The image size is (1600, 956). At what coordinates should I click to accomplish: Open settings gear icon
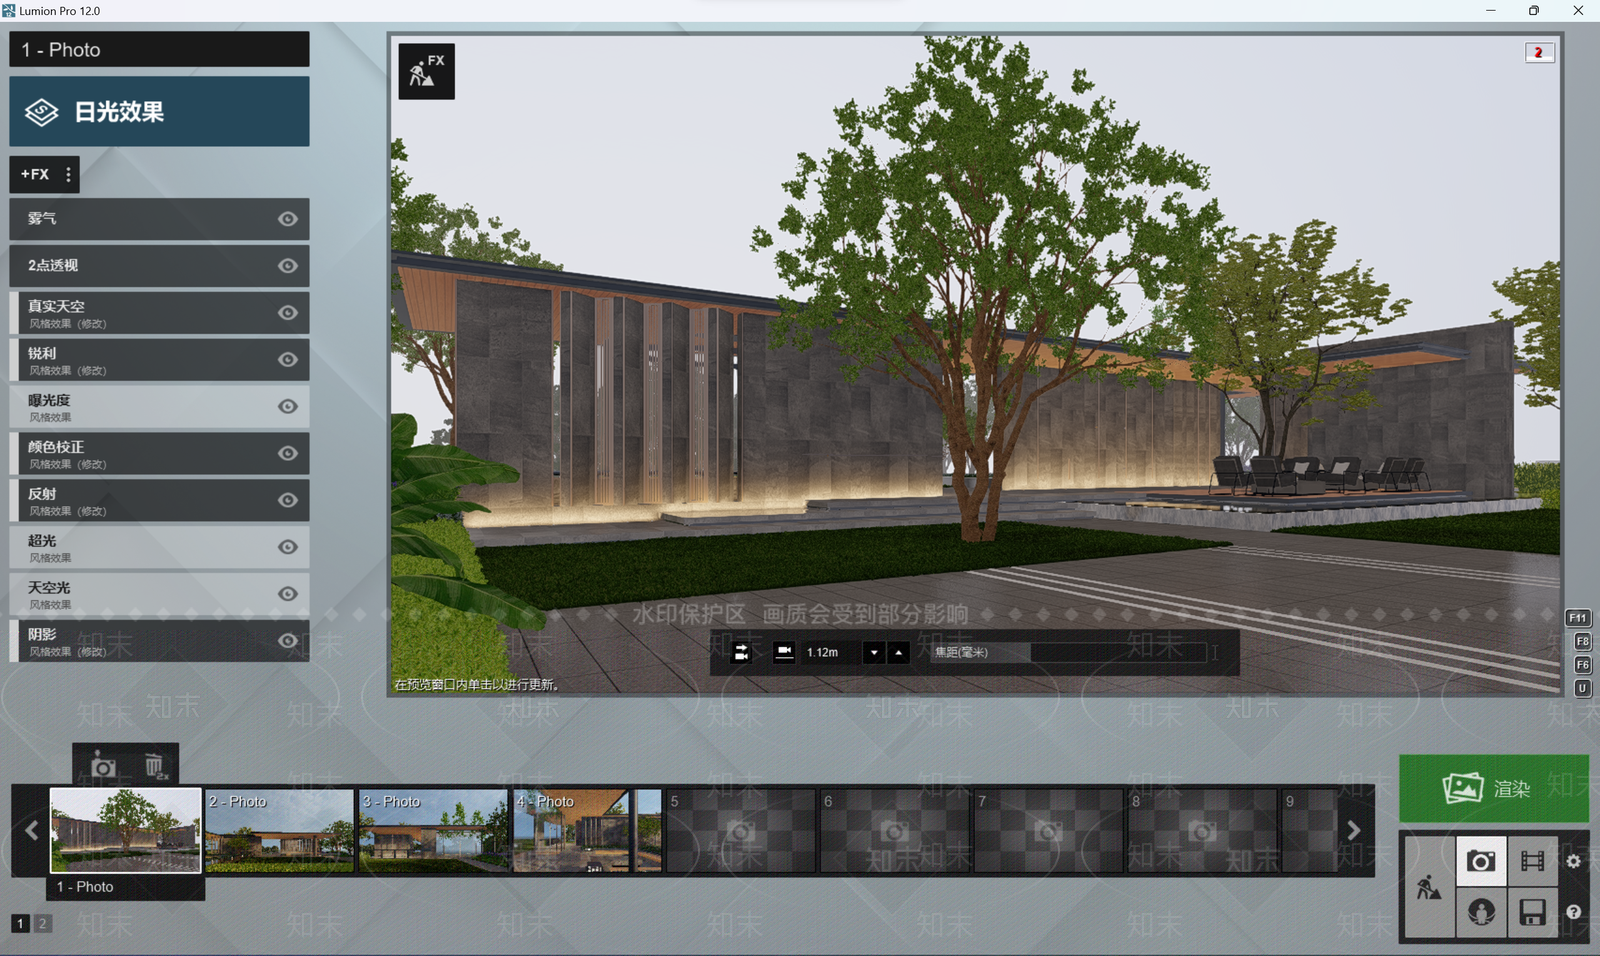pyautogui.click(x=1574, y=861)
